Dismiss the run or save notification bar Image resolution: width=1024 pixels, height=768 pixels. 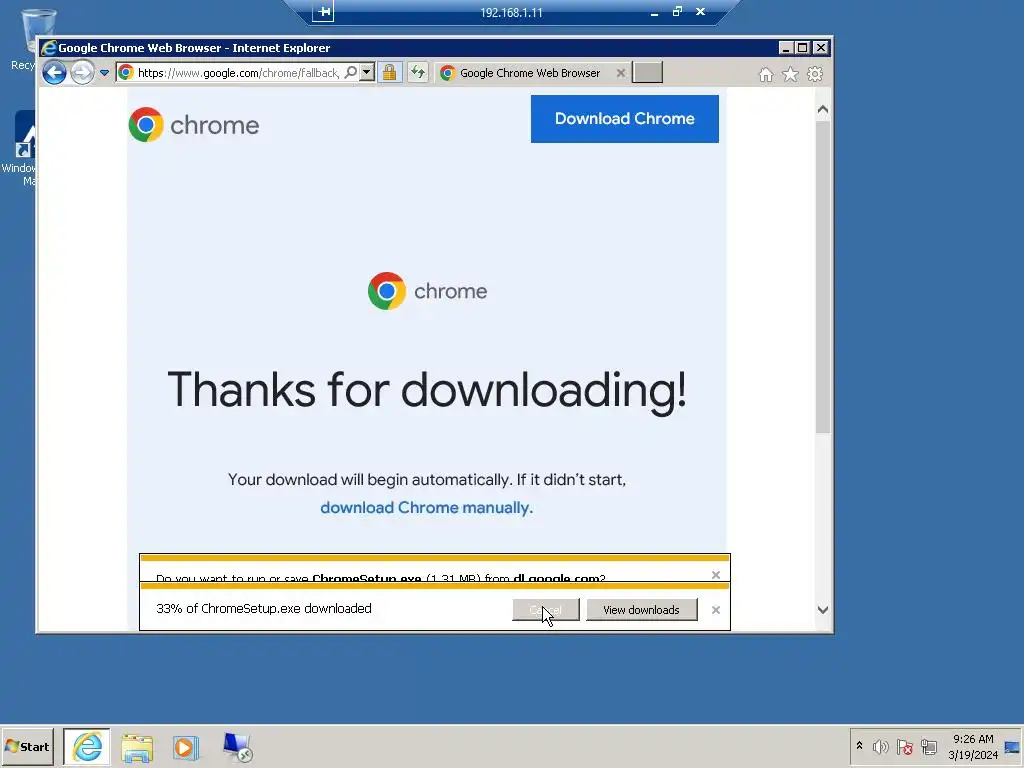click(x=716, y=575)
